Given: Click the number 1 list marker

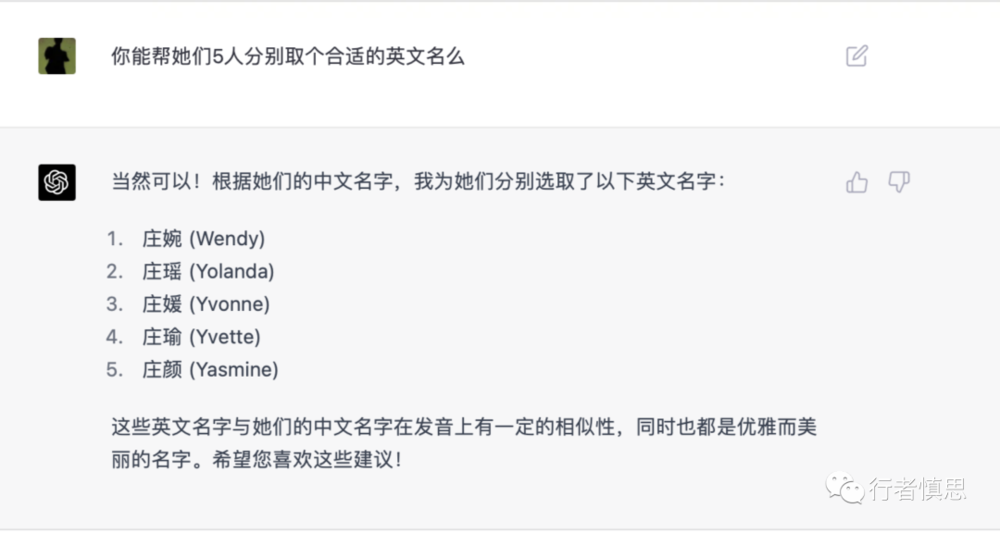Looking at the screenshot, I should pos(116,239).
